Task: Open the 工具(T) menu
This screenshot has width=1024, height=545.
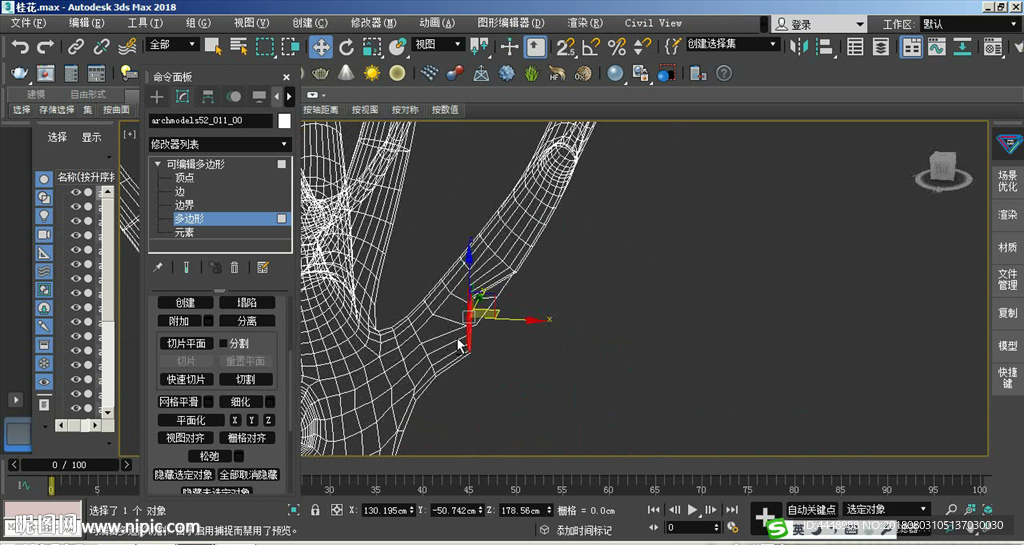Action: tap(145, 23)
